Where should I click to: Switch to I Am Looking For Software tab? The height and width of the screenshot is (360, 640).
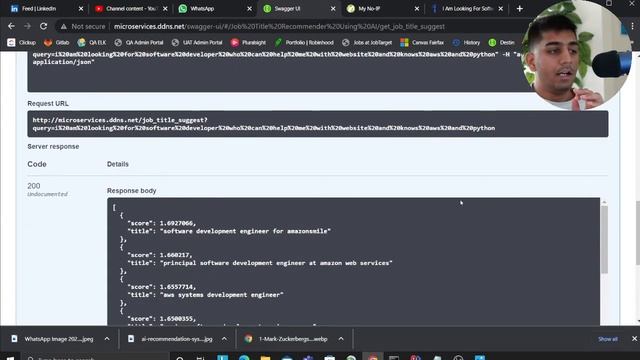coord(467,9)
